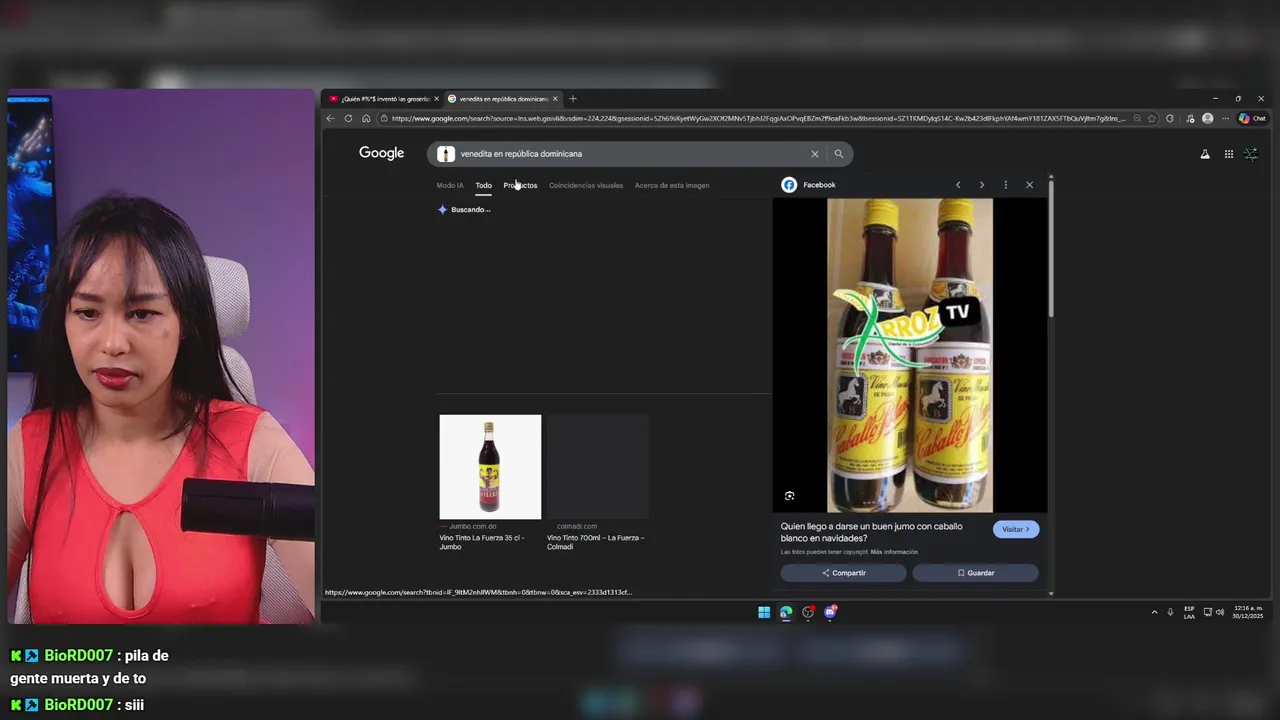The width and height of the screenshot is (1280, 720).
Task: Switch to Modo IA search mode
Action: coord(450,185)
